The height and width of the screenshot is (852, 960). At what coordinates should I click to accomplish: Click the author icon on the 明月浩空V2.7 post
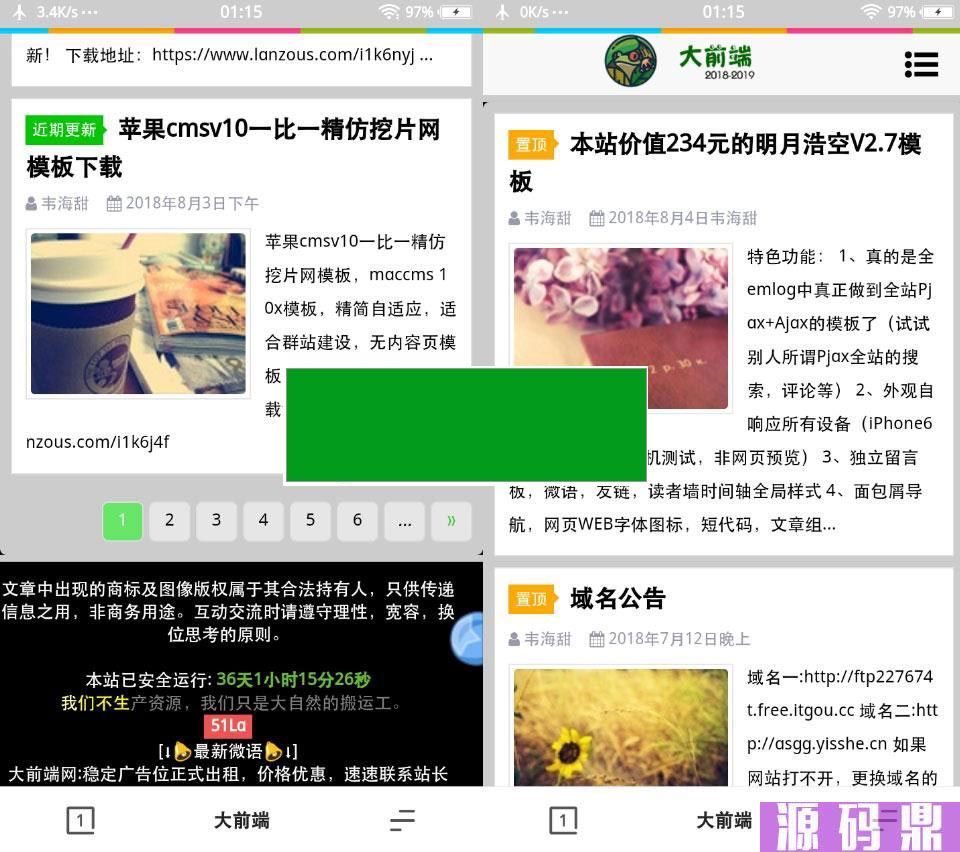tap(514, 218)
